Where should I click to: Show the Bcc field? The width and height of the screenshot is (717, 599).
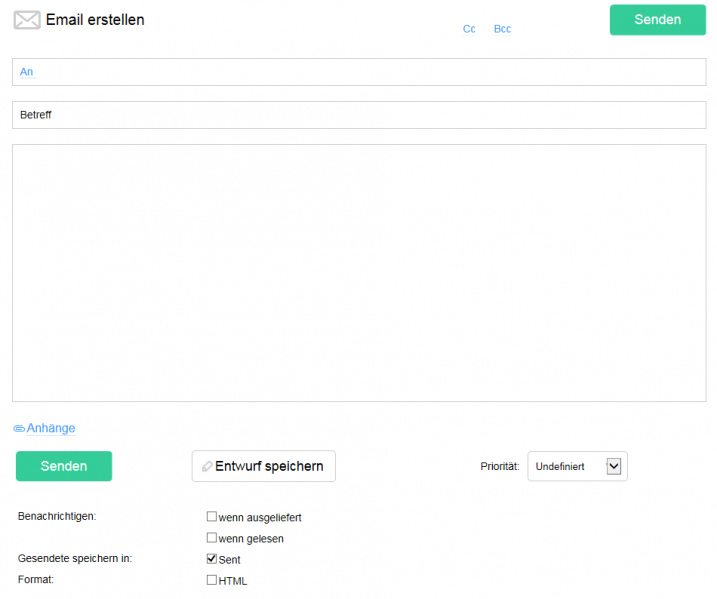[502, 29]
